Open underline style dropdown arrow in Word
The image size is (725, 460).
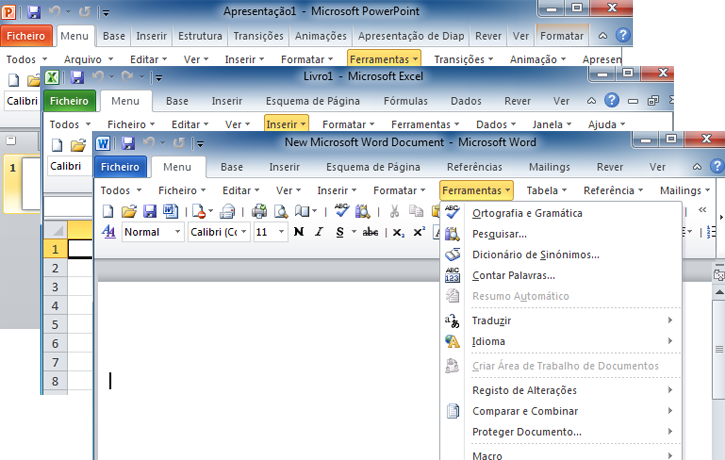pyautogui.click(x=354, y=232)
